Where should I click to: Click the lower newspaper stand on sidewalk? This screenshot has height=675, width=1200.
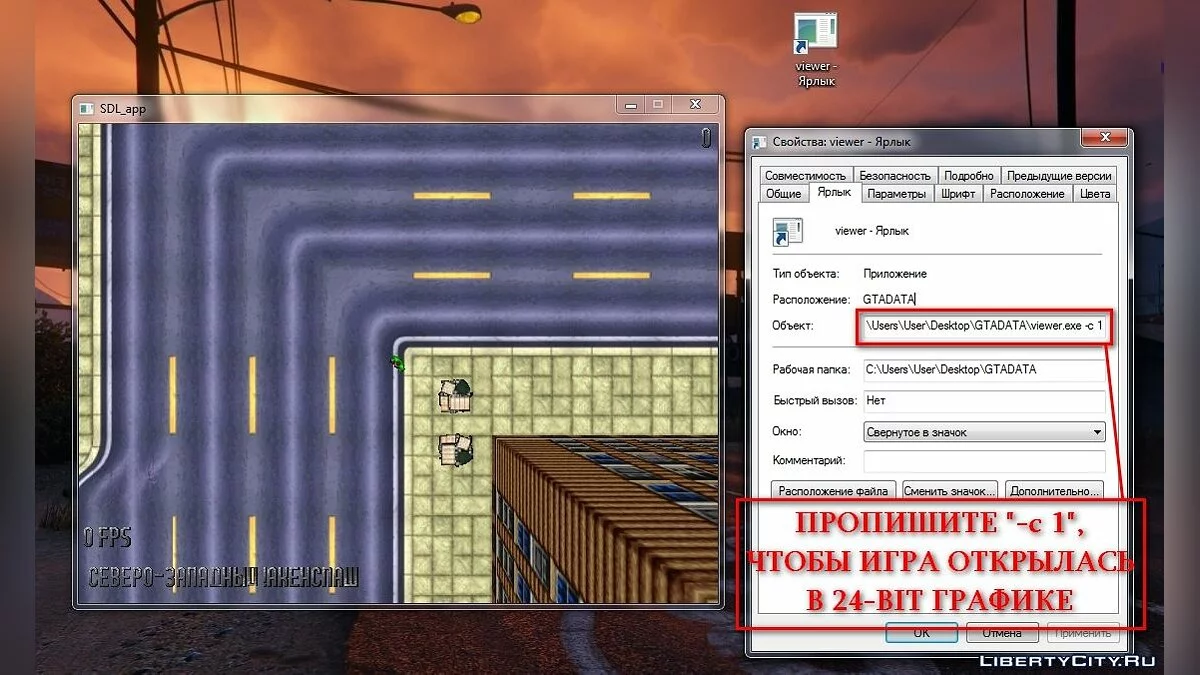click(x=455, y=449)
